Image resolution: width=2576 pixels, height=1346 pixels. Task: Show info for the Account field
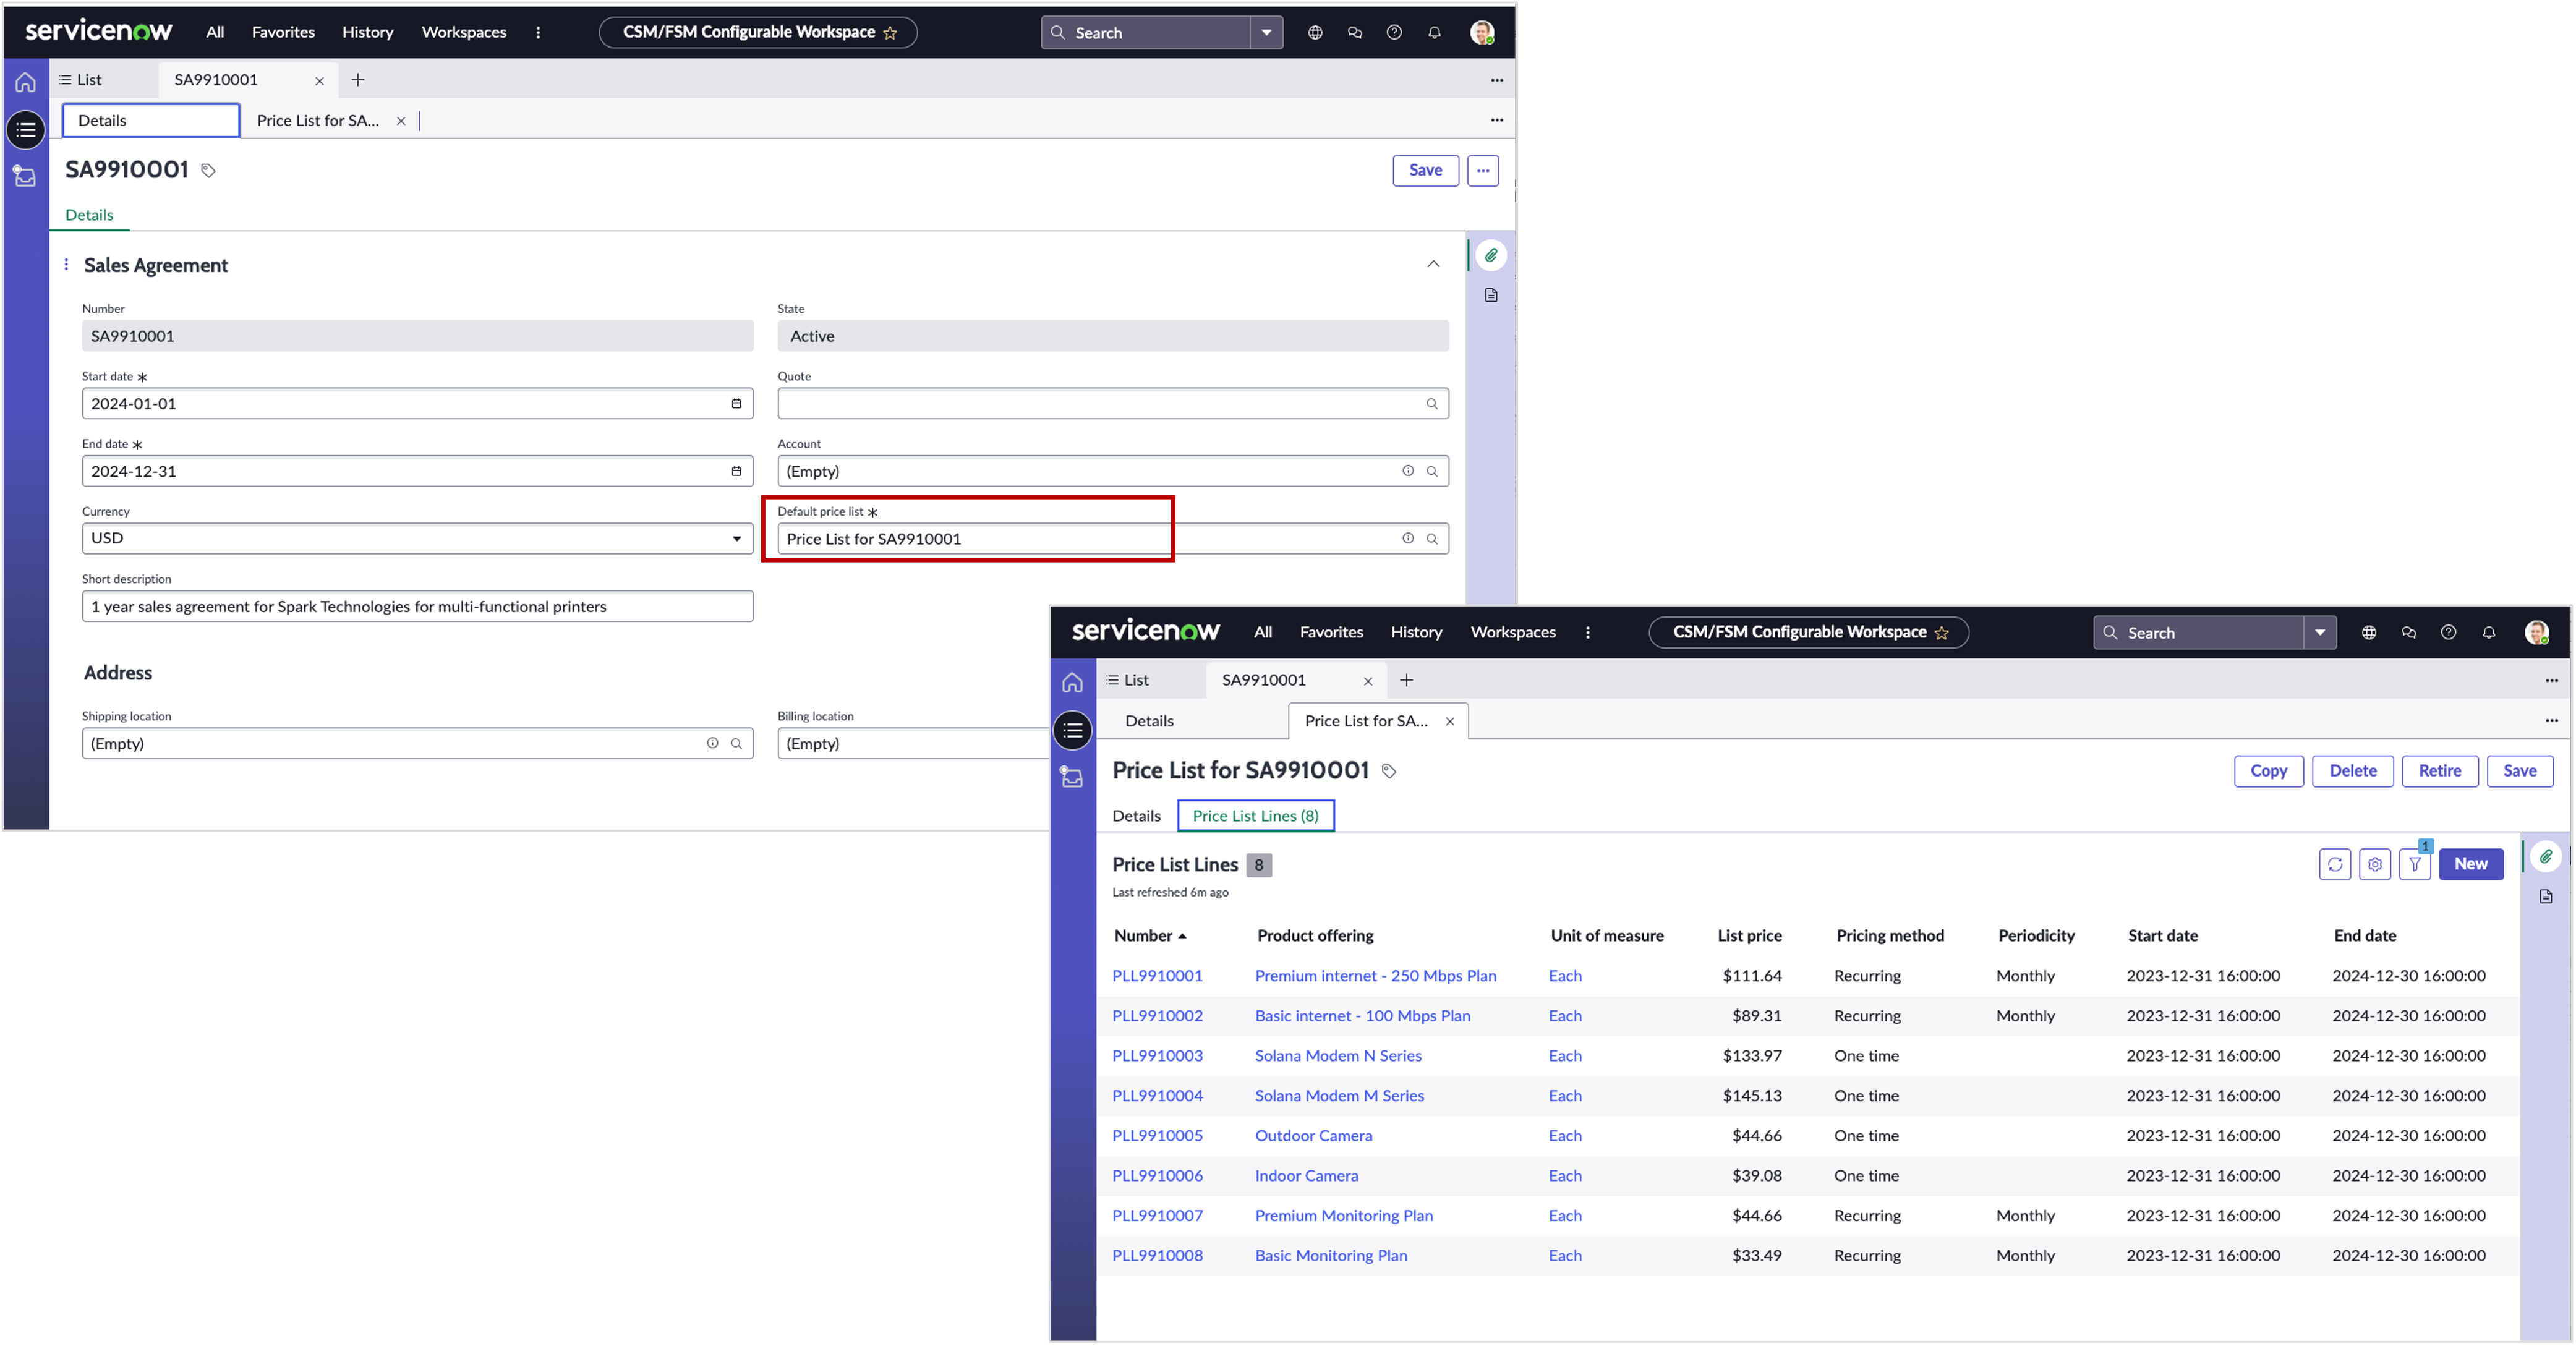click(x=1408, y=471)
